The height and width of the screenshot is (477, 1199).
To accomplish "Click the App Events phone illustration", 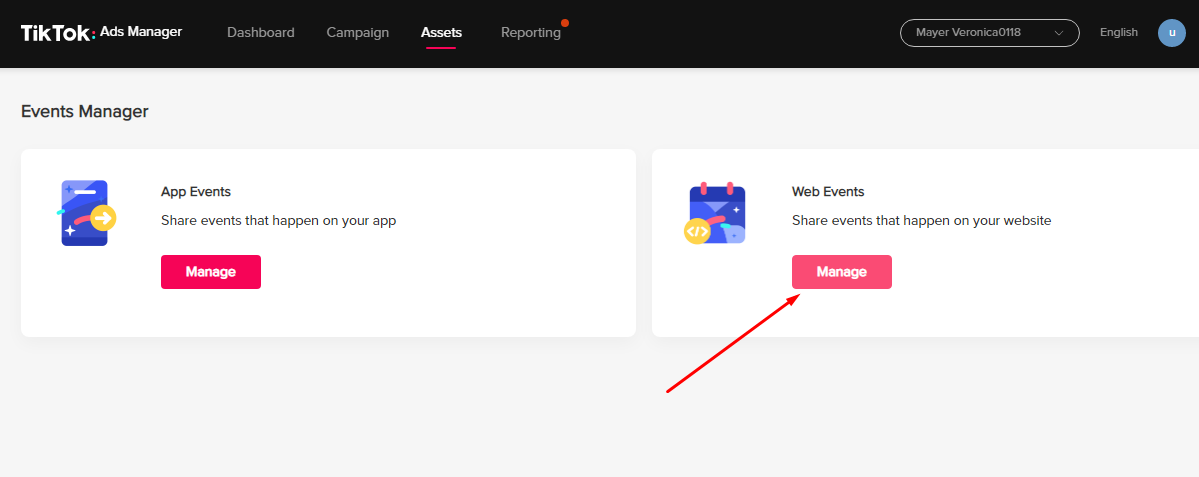I will pos(86,213).
